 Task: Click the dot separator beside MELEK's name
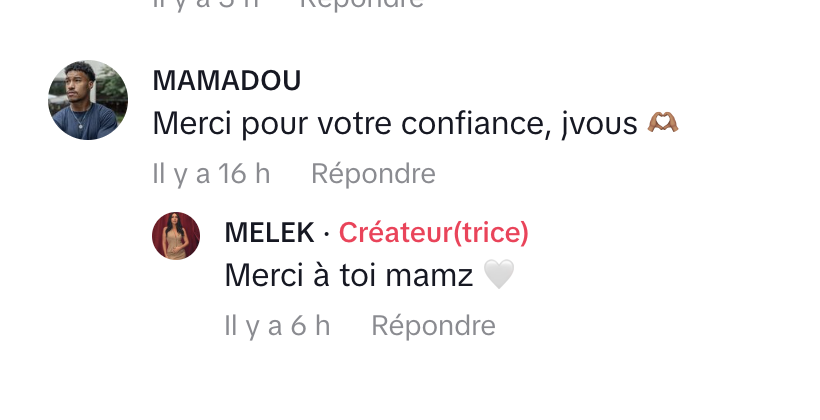(x=327, y=233)
